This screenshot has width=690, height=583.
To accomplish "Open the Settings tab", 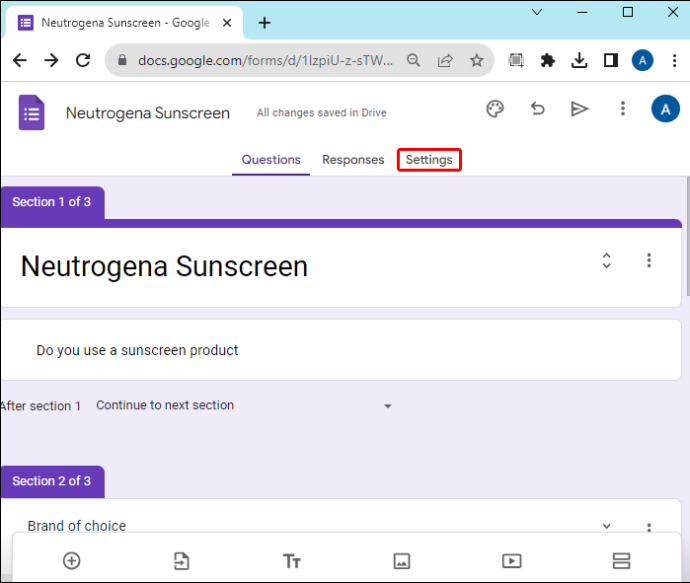I will pyautogui.click(x=429, y=160).
